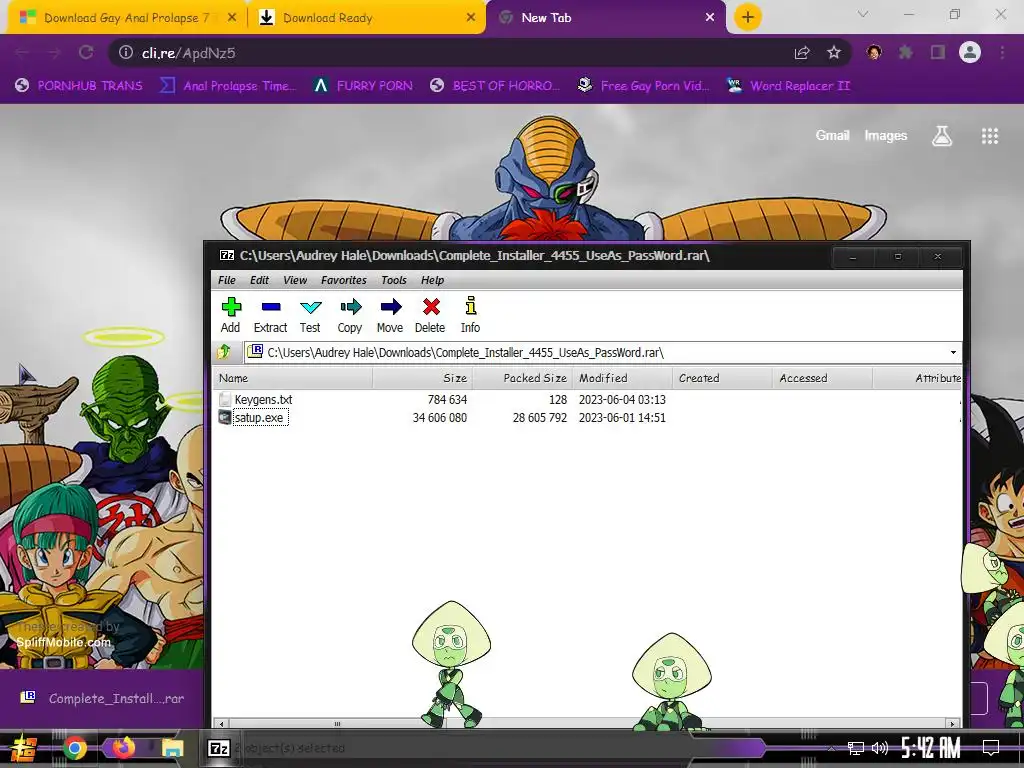Image resolution: width=1024 pixels, height=768 pixels.
Task: Click the 7-Zip taskbar button
Action: click(219, 748)
